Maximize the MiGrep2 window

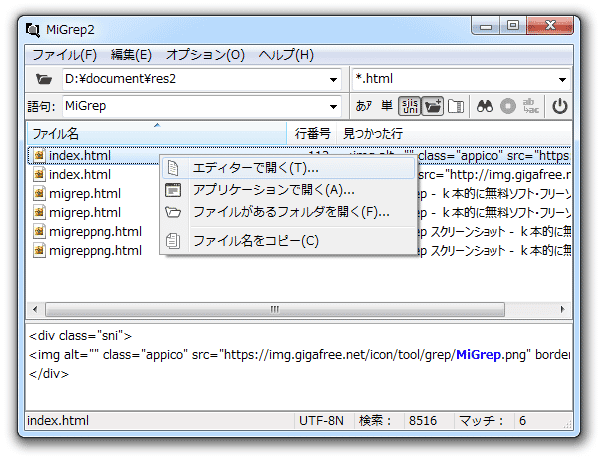(513, 26)
